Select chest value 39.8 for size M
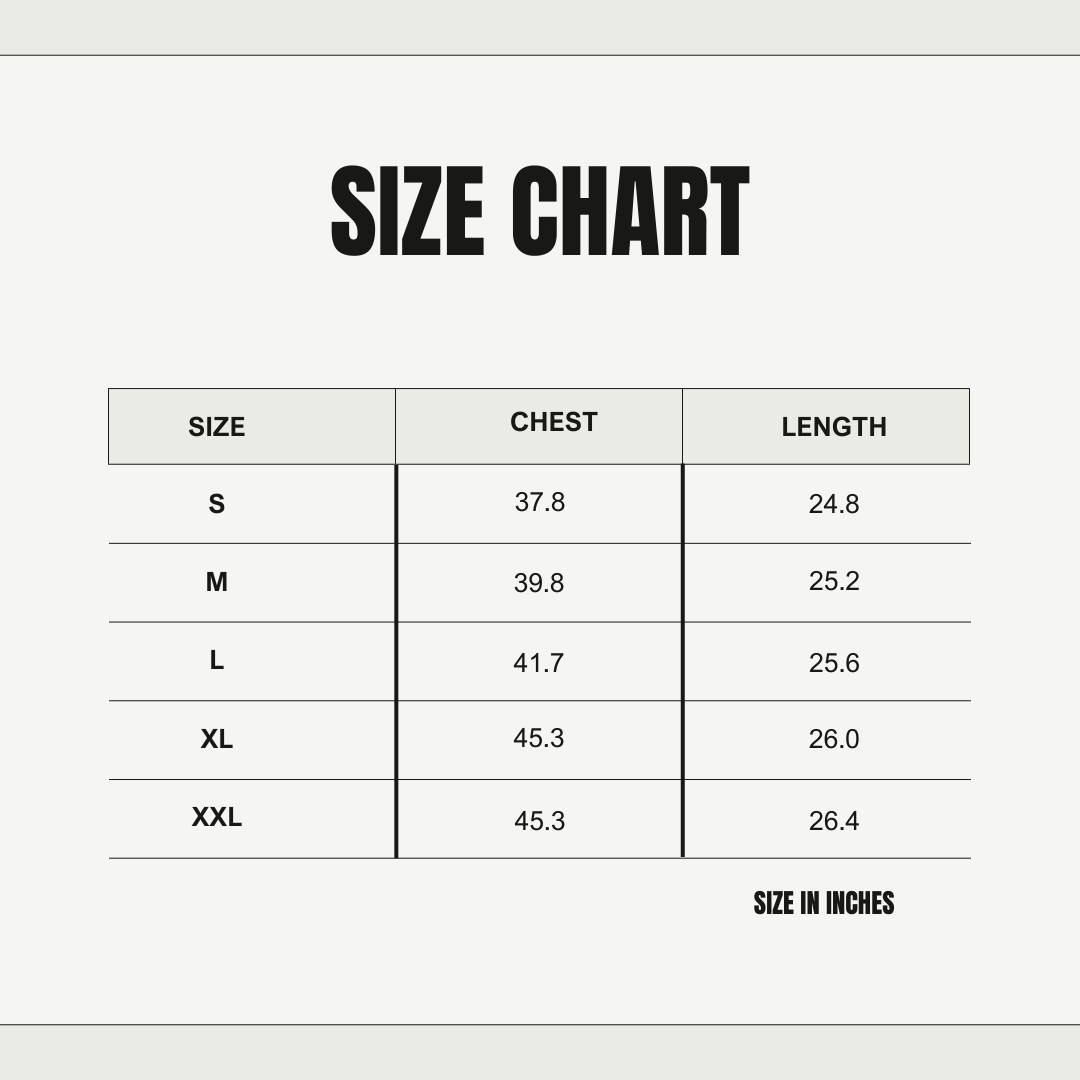Screen dimensions: 1080x1080 point(539,583)
